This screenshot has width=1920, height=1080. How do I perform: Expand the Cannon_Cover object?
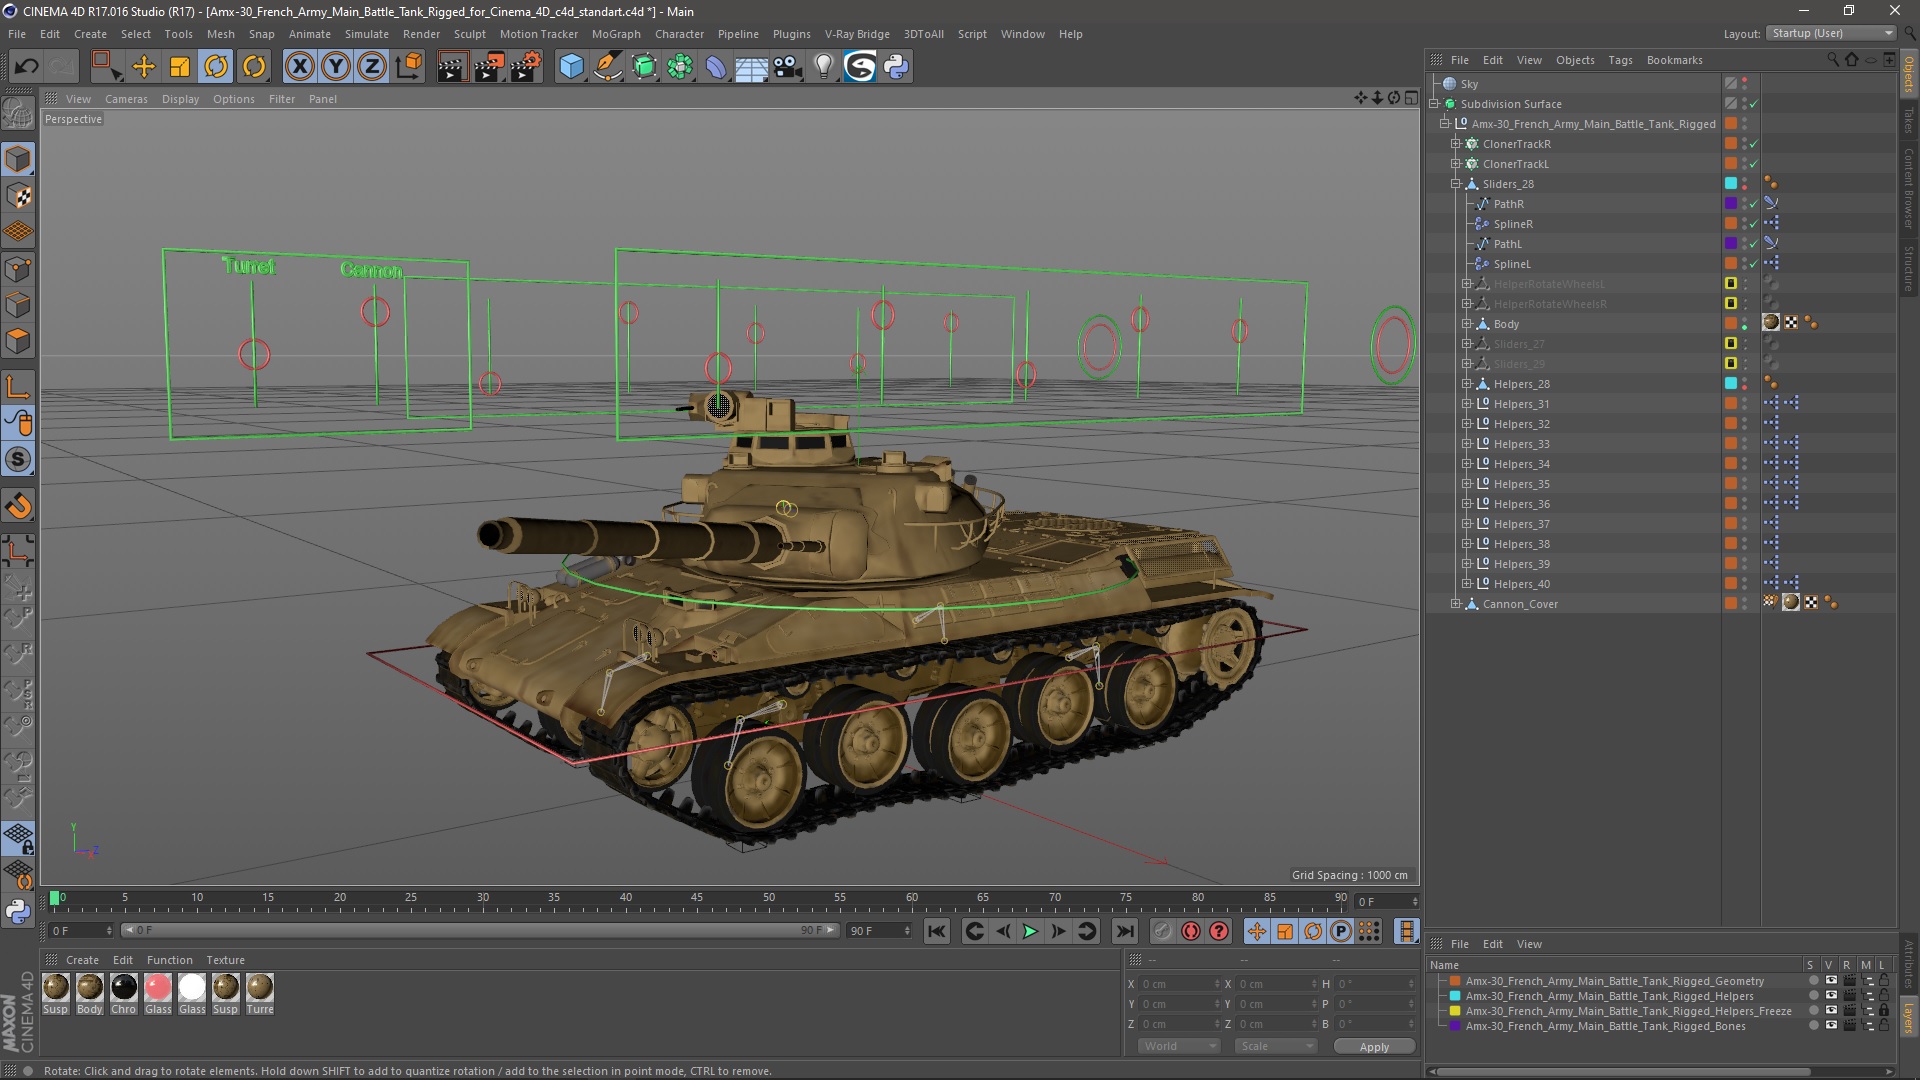(x=1456, y=604)
